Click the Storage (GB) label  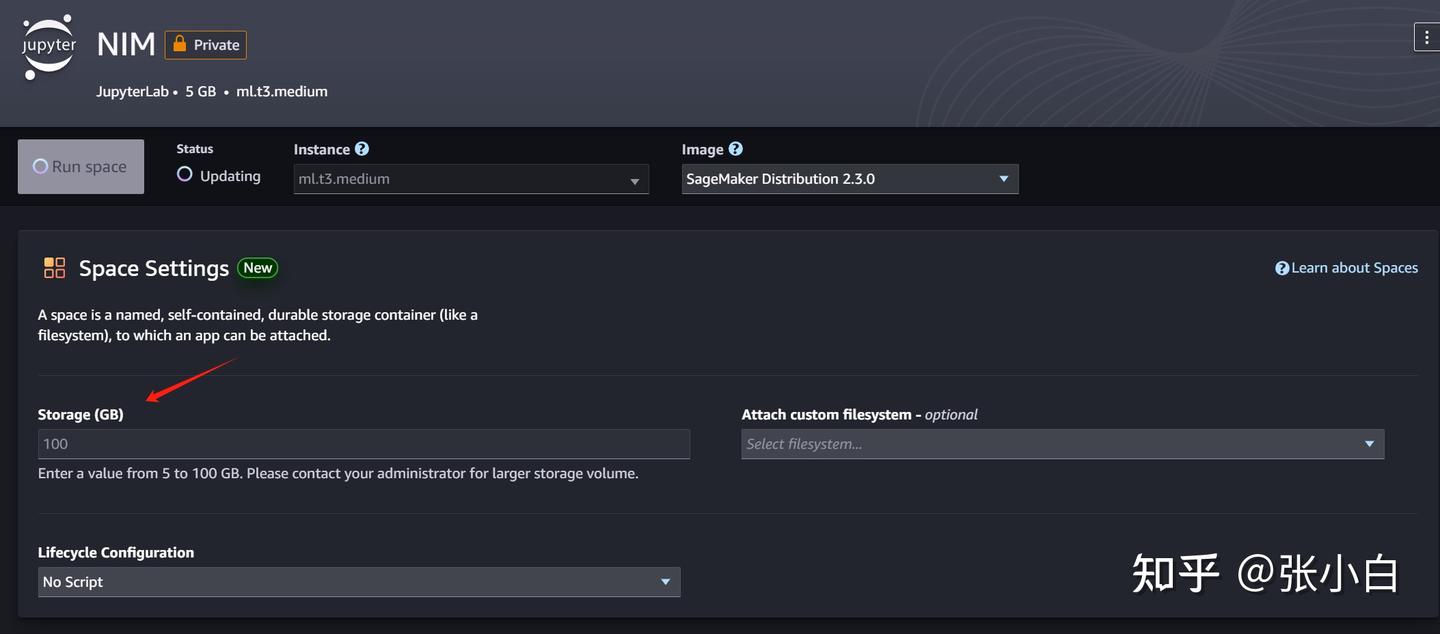81,414
